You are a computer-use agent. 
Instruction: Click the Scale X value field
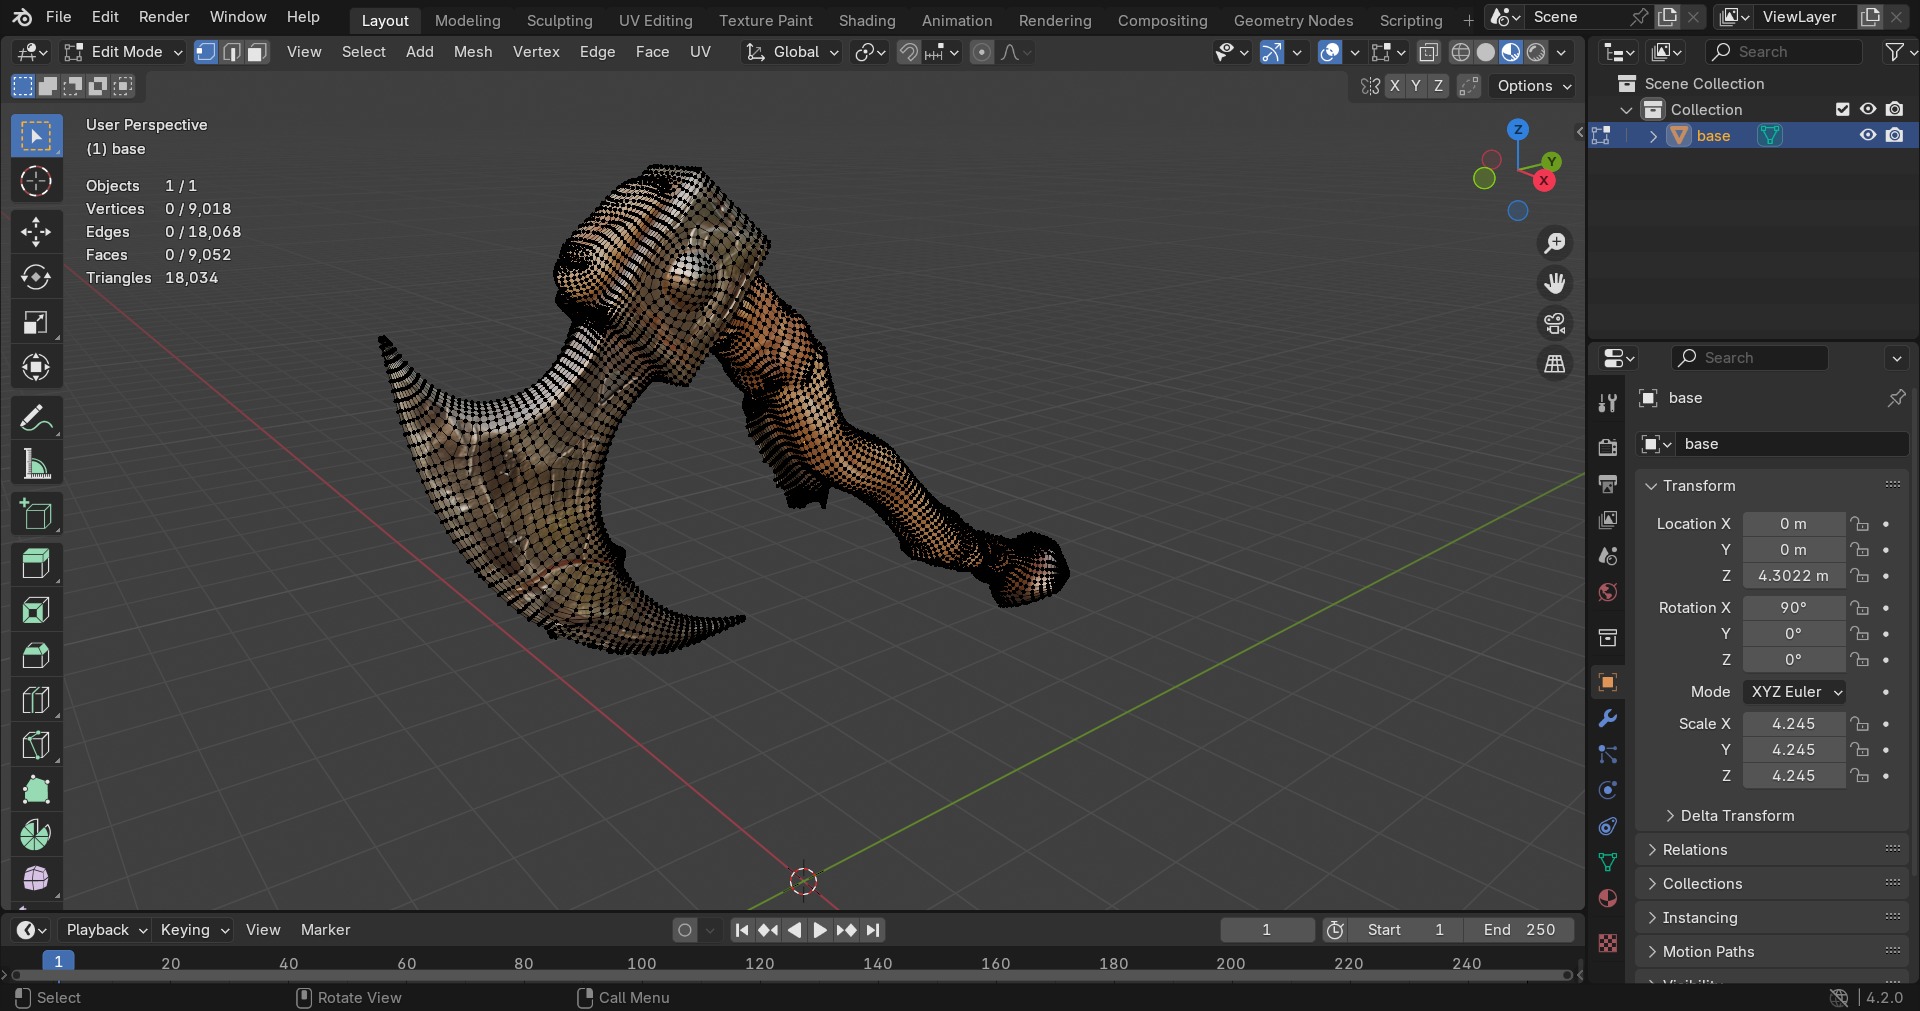tap(1793, 724)
